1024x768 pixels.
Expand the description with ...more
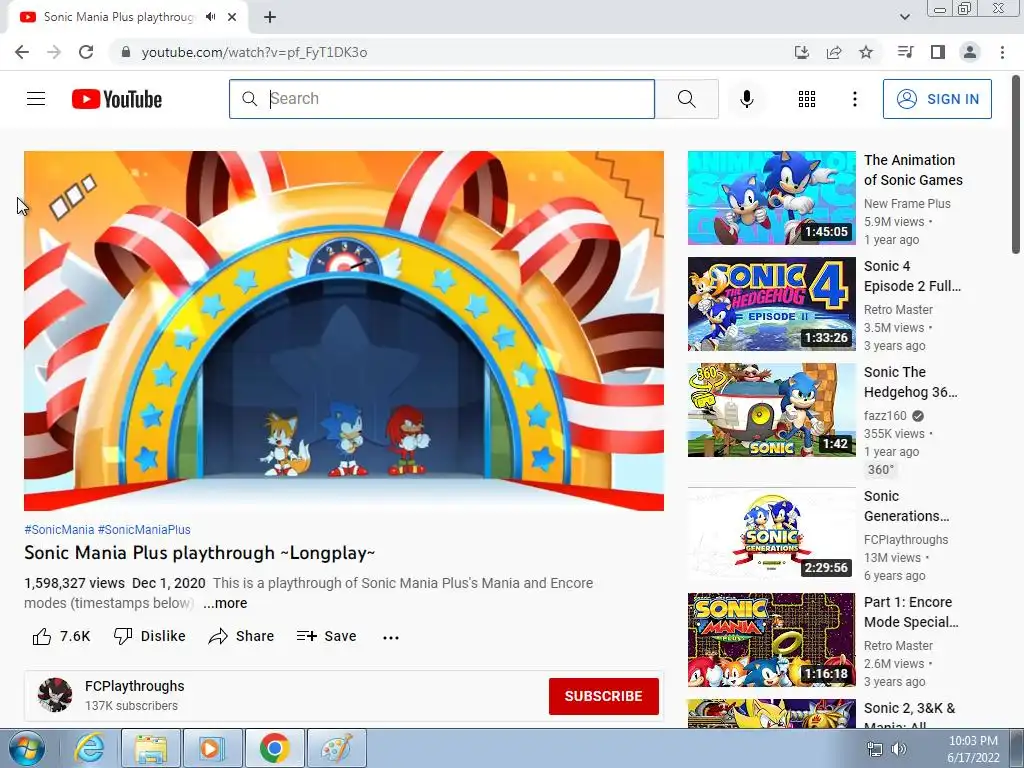point(225,603)
